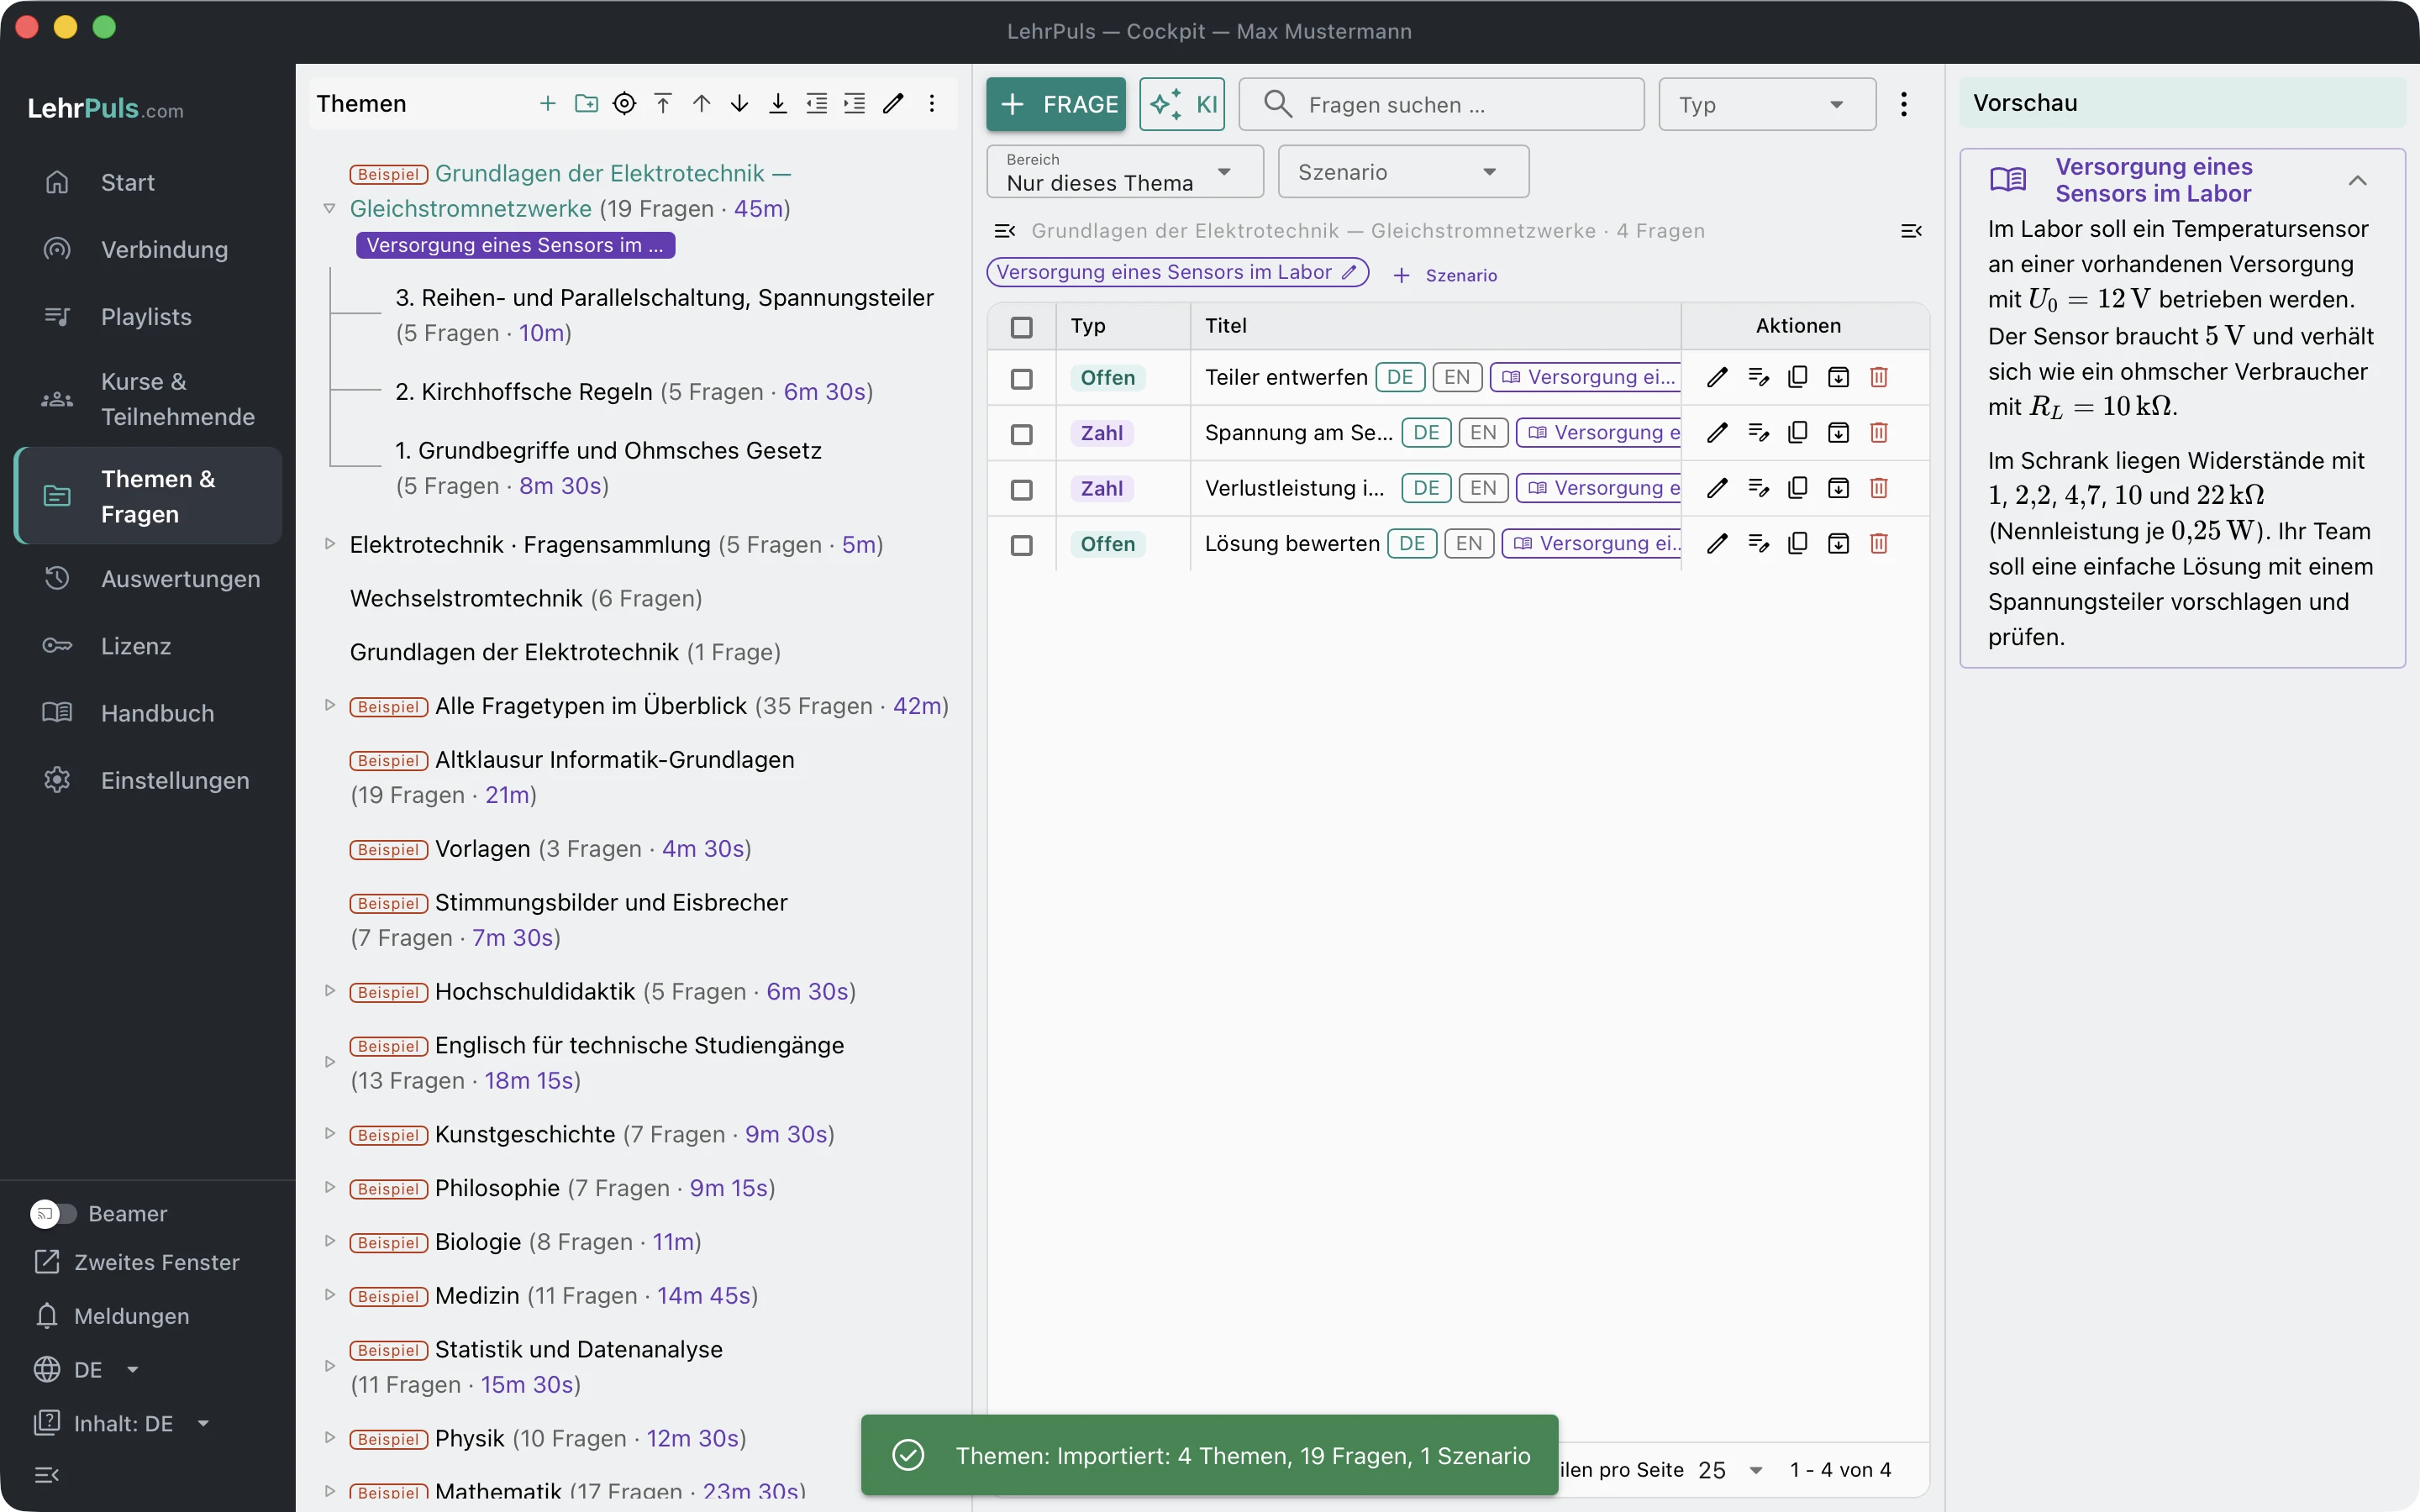This screenshot has height=1512, width=2420.
Task: Check the box for Verlustleistung i...
Action: click(1021, 489)
